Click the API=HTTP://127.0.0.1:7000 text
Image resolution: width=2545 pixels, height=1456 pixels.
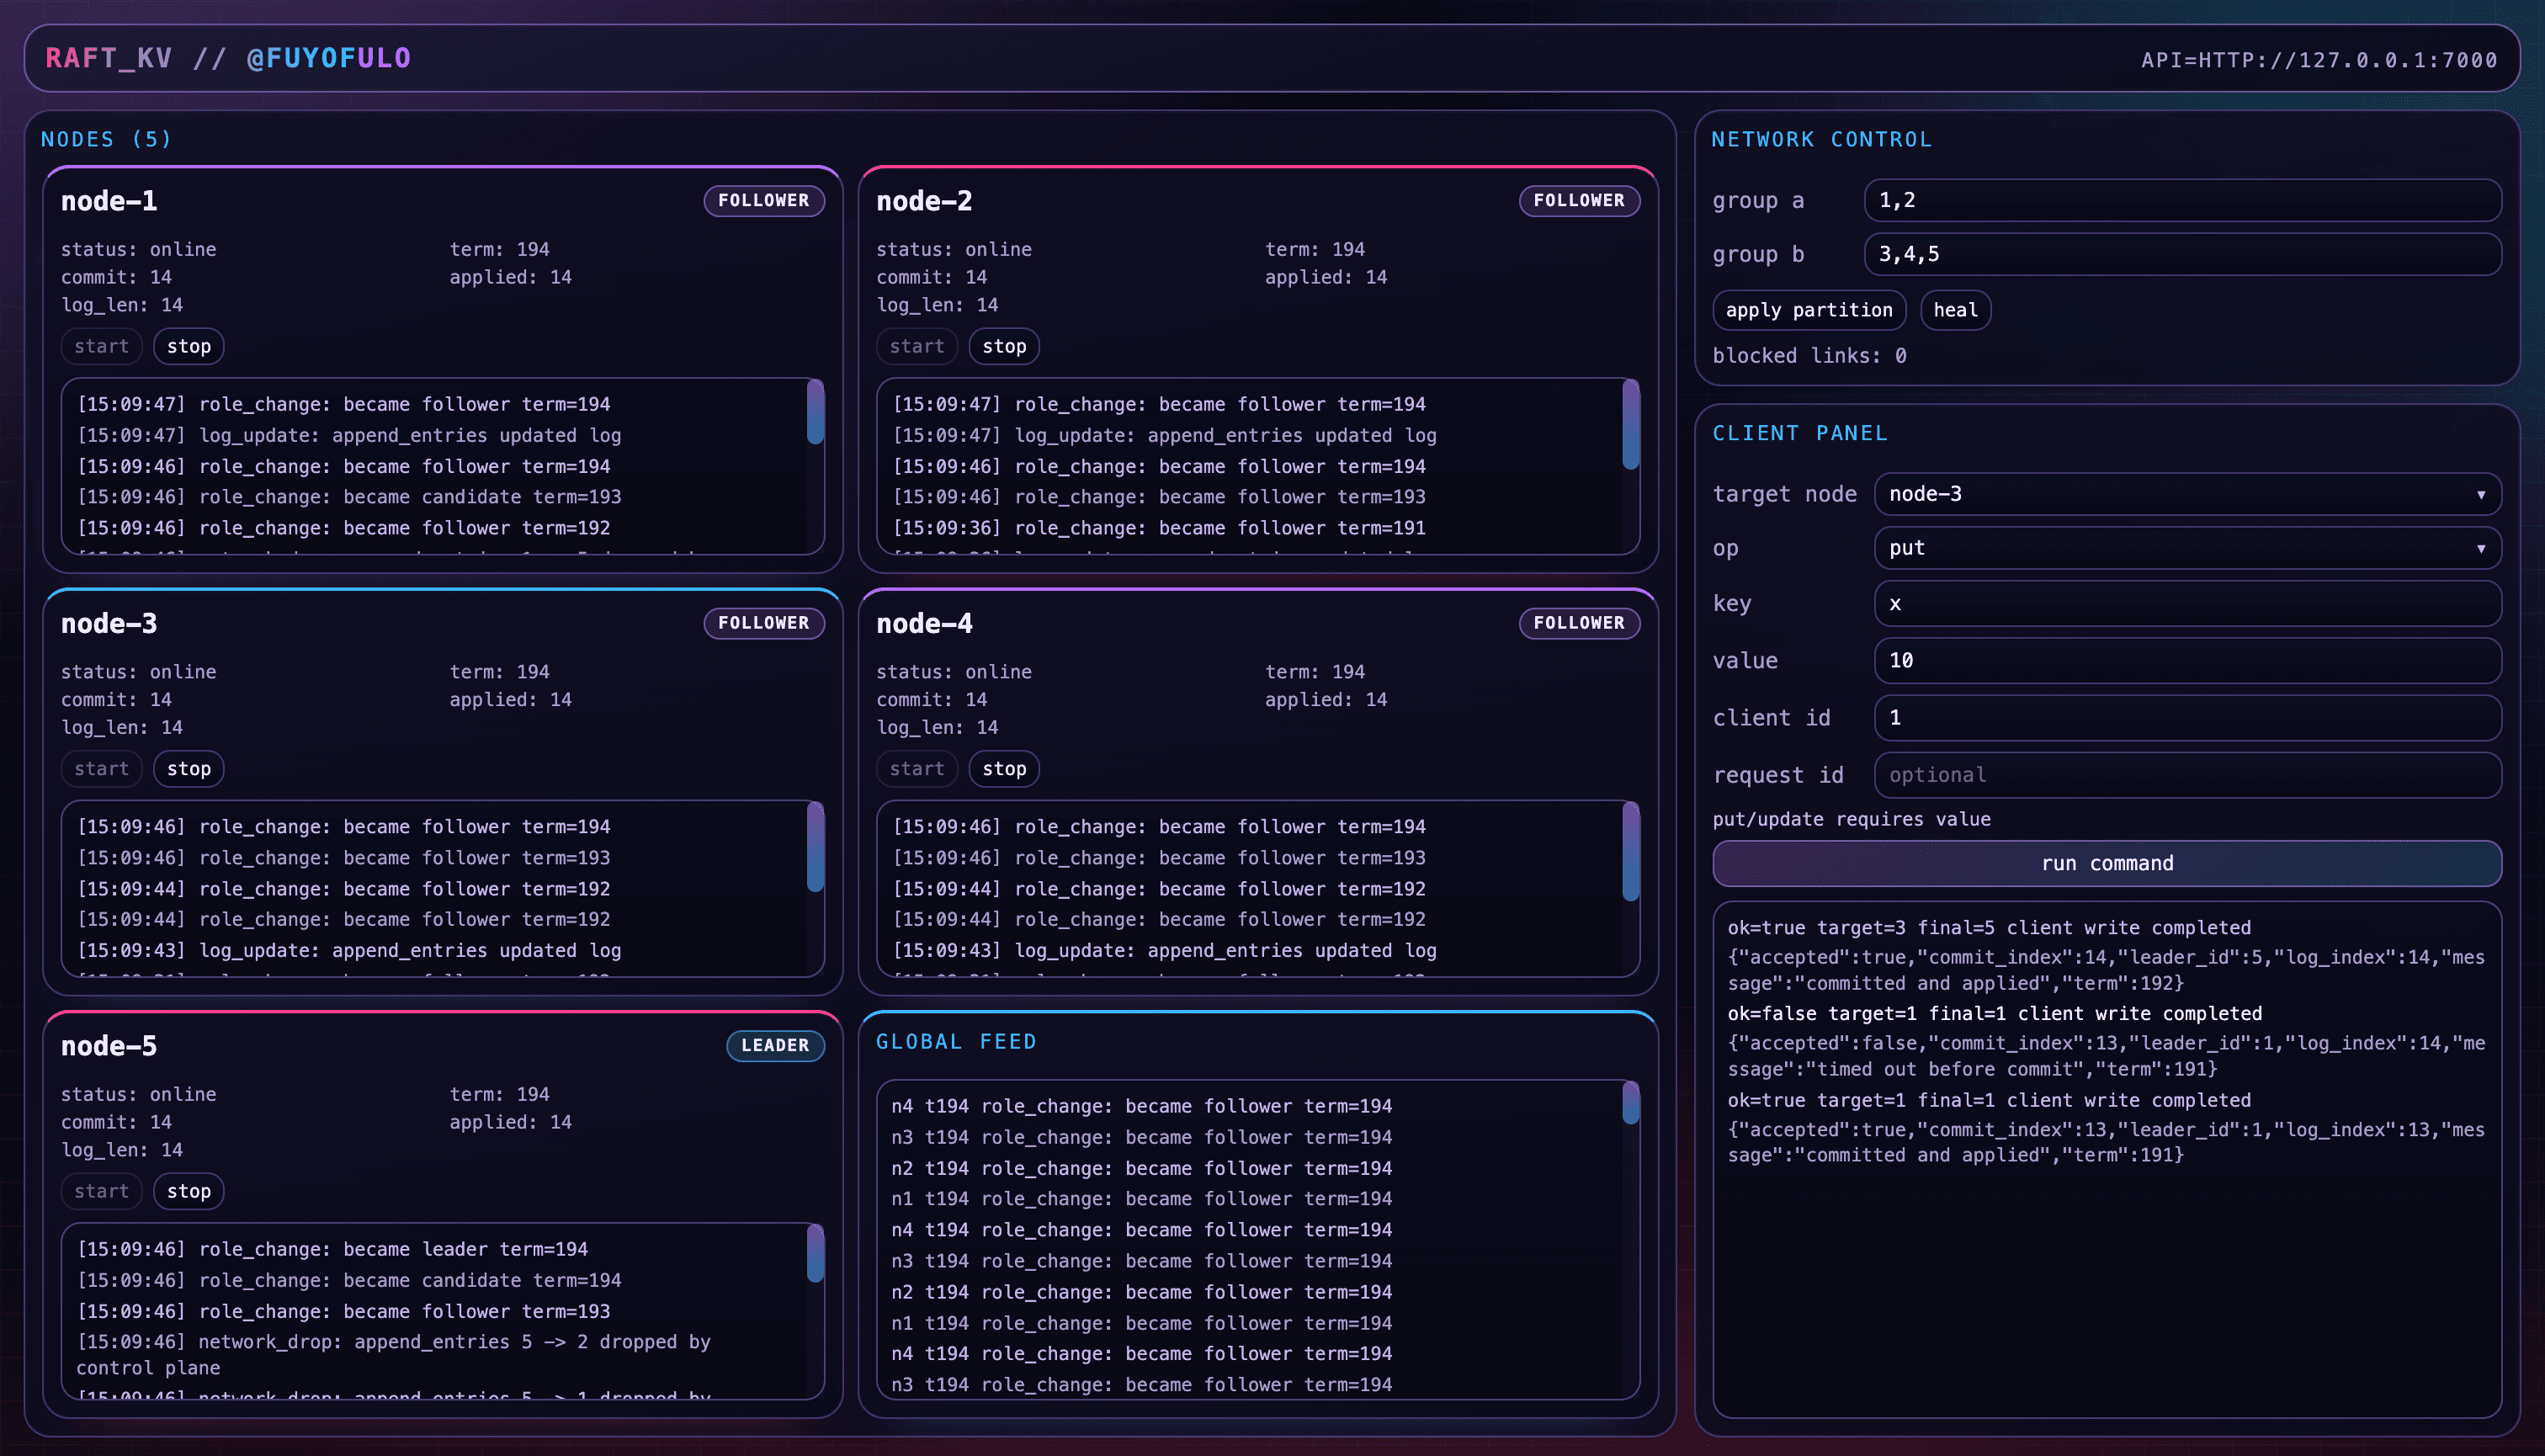pos(2319,60)
